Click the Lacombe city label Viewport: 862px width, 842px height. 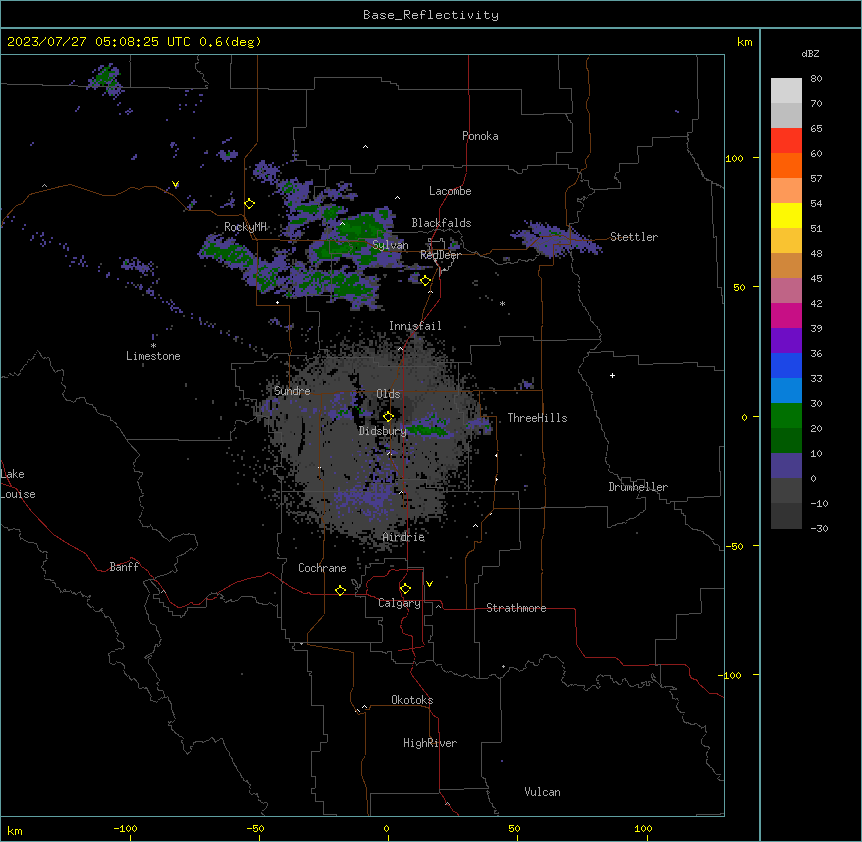coord(450,191)
